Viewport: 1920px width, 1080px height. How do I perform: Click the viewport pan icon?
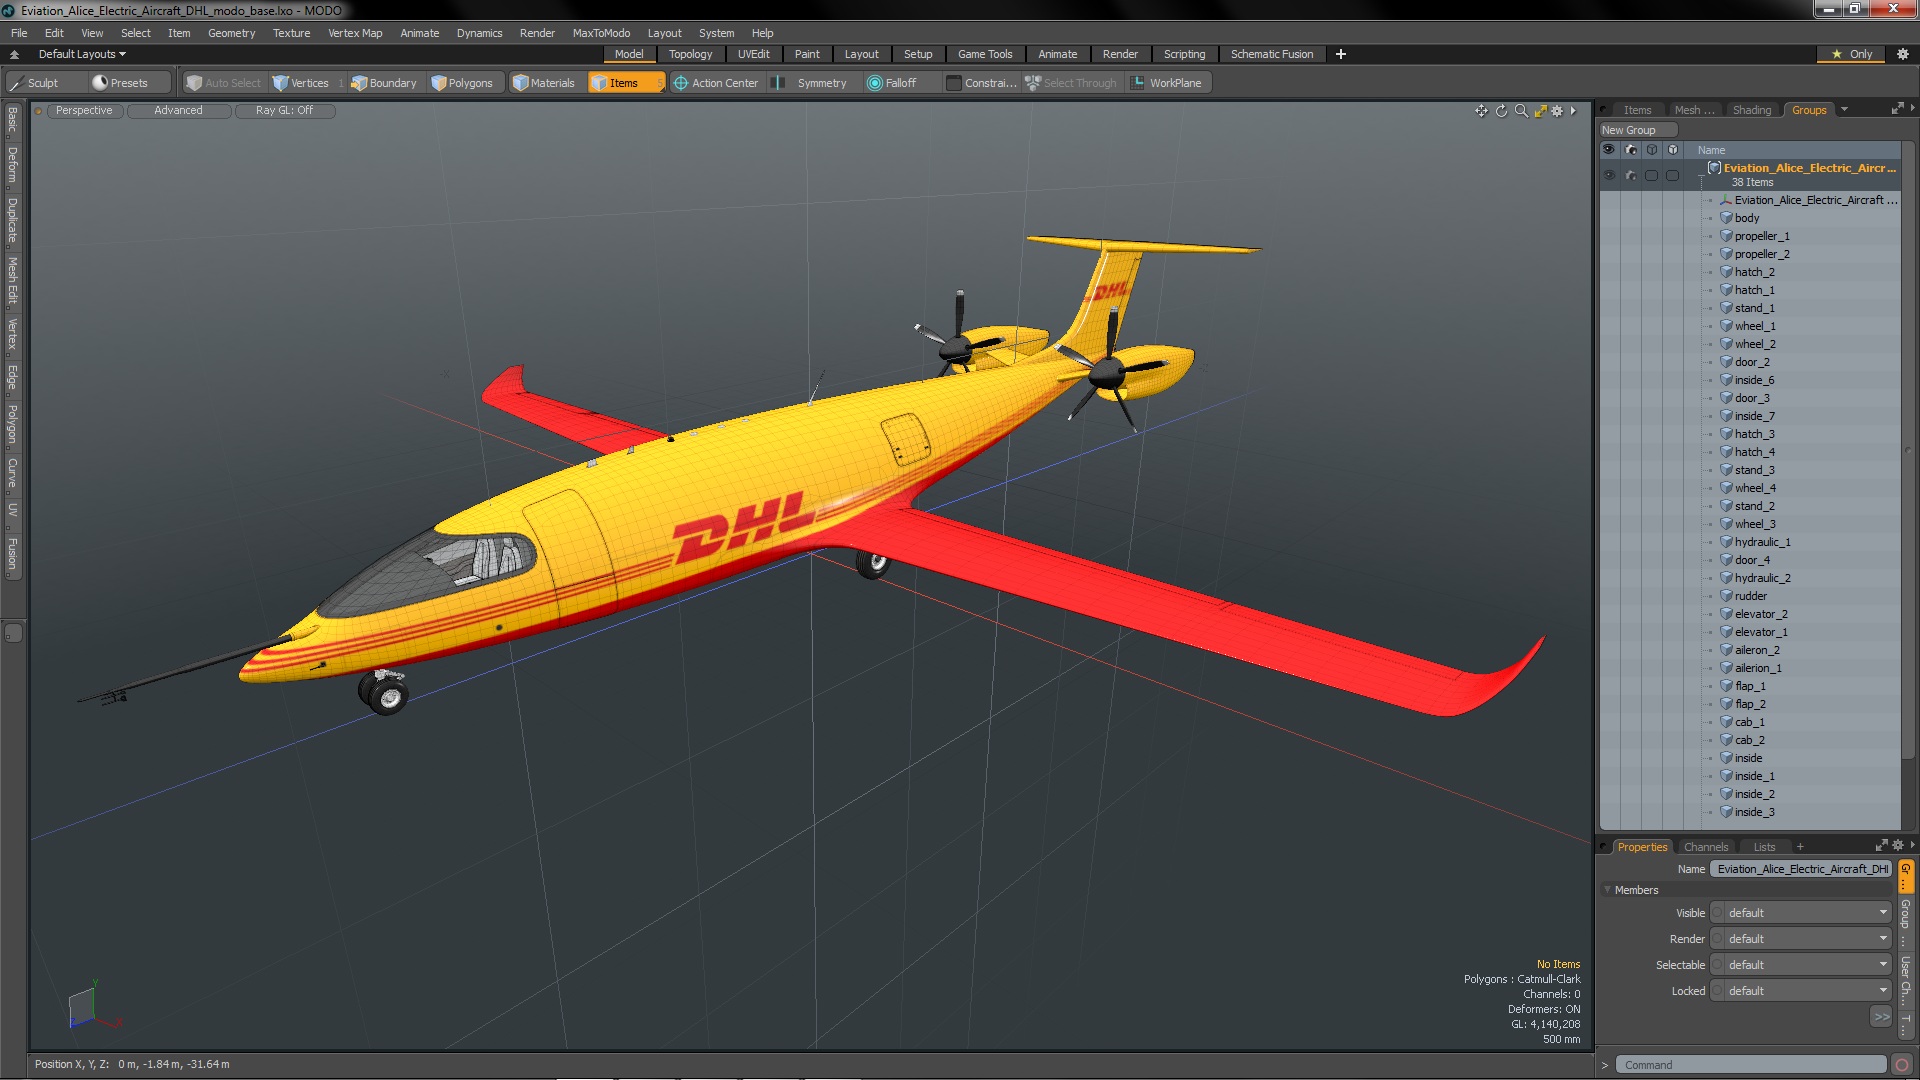click(1481, 111)
